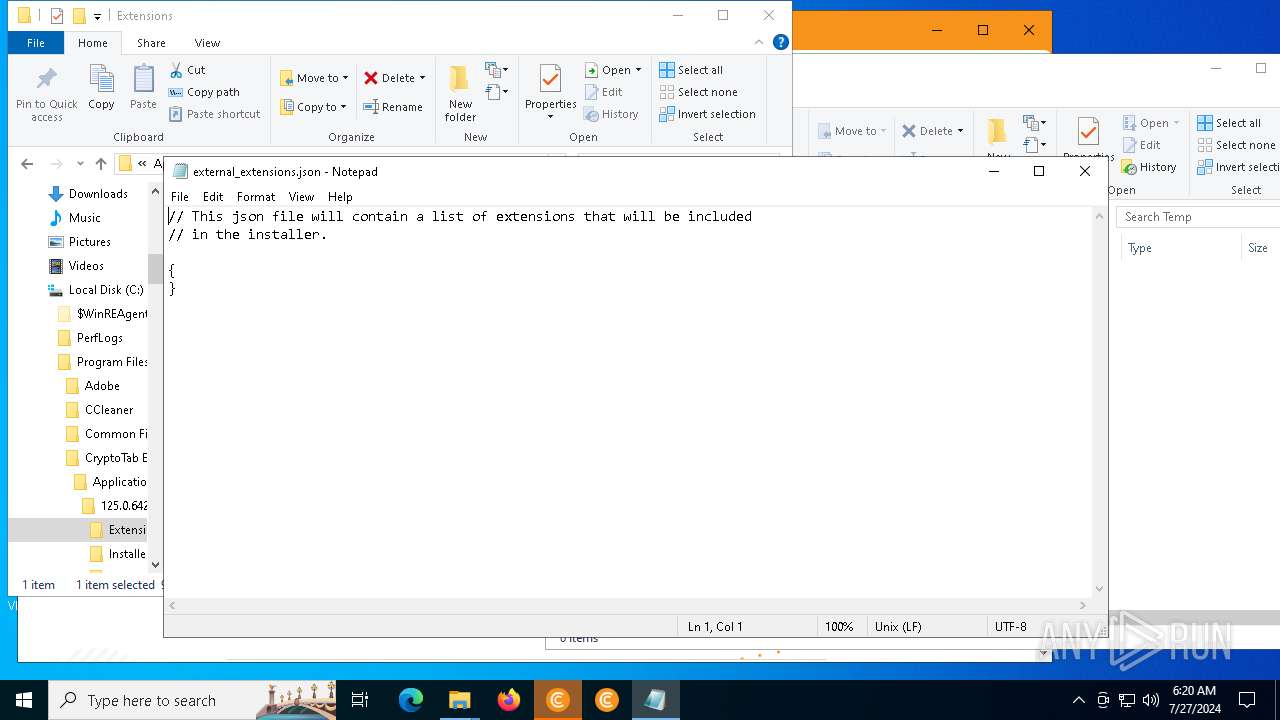
Task: Click Size column header in back window
Action: [x=1257, y=248]
